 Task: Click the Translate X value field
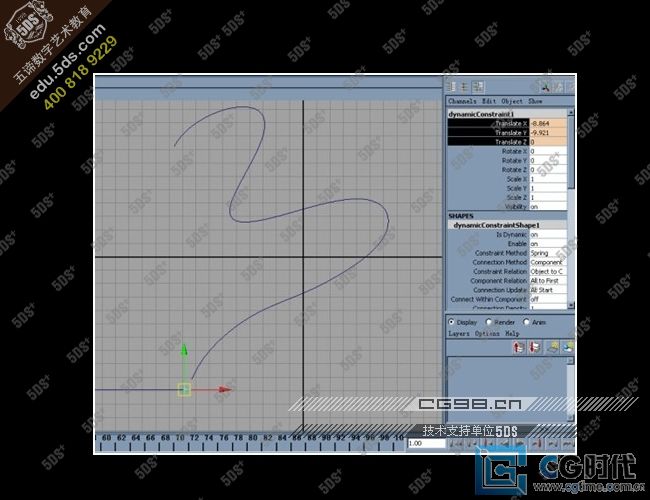pyautogui.click(x=548, y=124)
